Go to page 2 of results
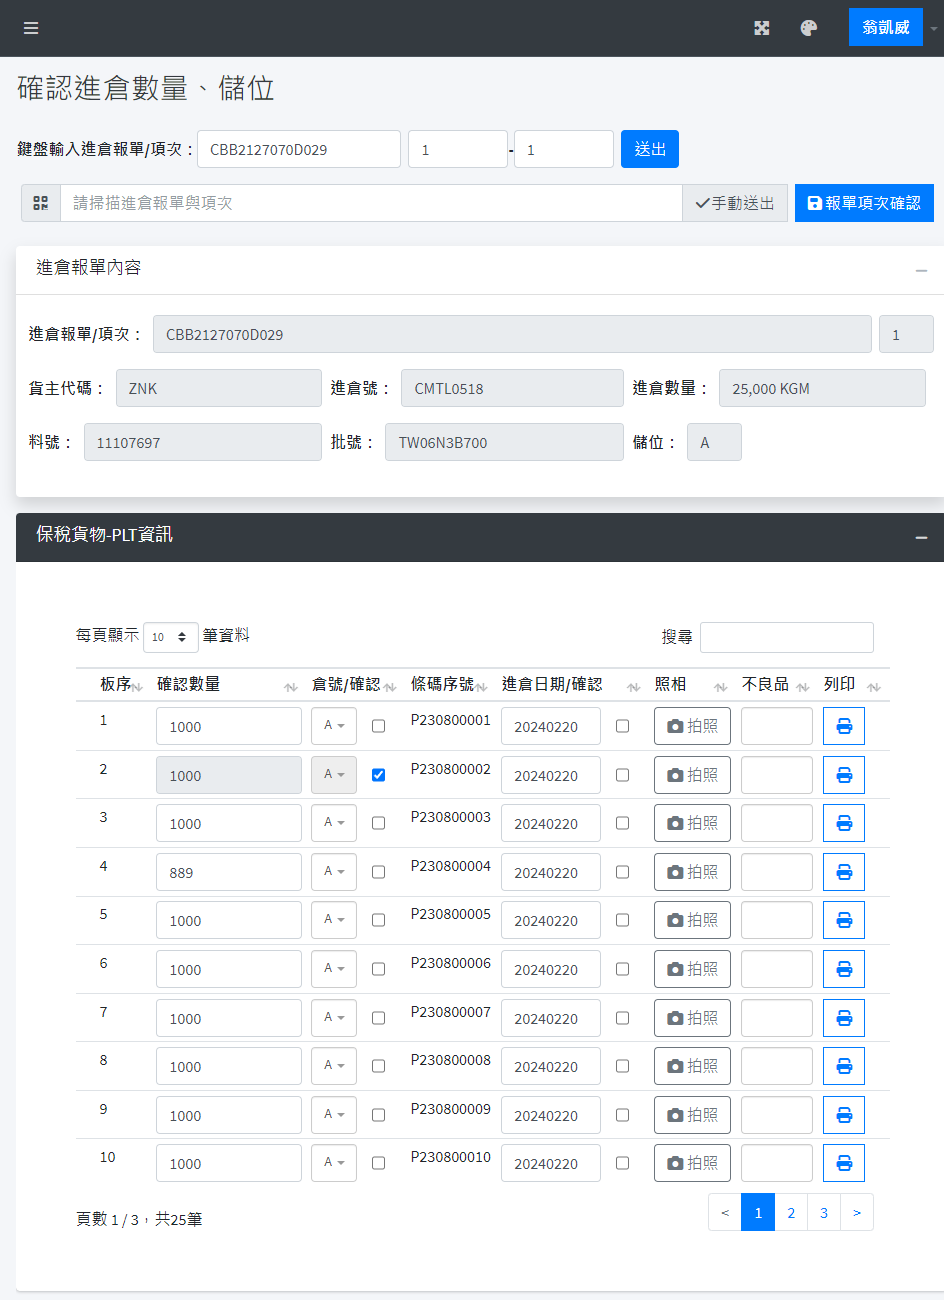Screen dimensions: 944x1300 pyautogui.click(x=791, y=1212)
